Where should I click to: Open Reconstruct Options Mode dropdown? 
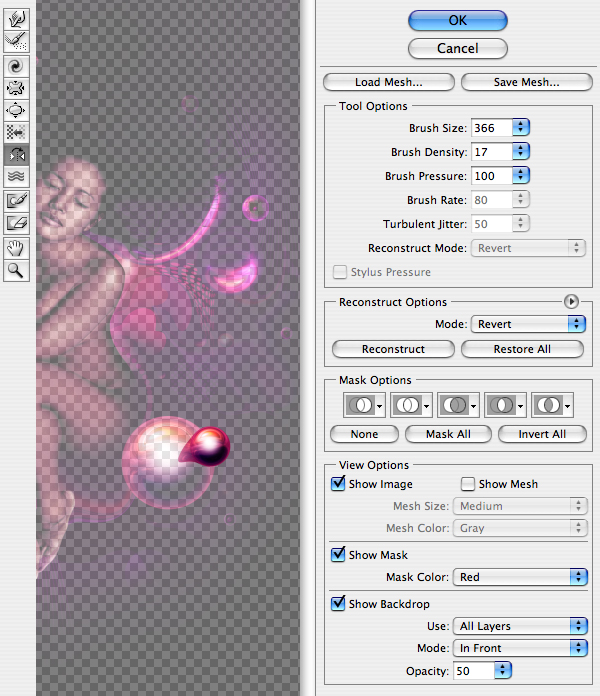tap(529, 324)
